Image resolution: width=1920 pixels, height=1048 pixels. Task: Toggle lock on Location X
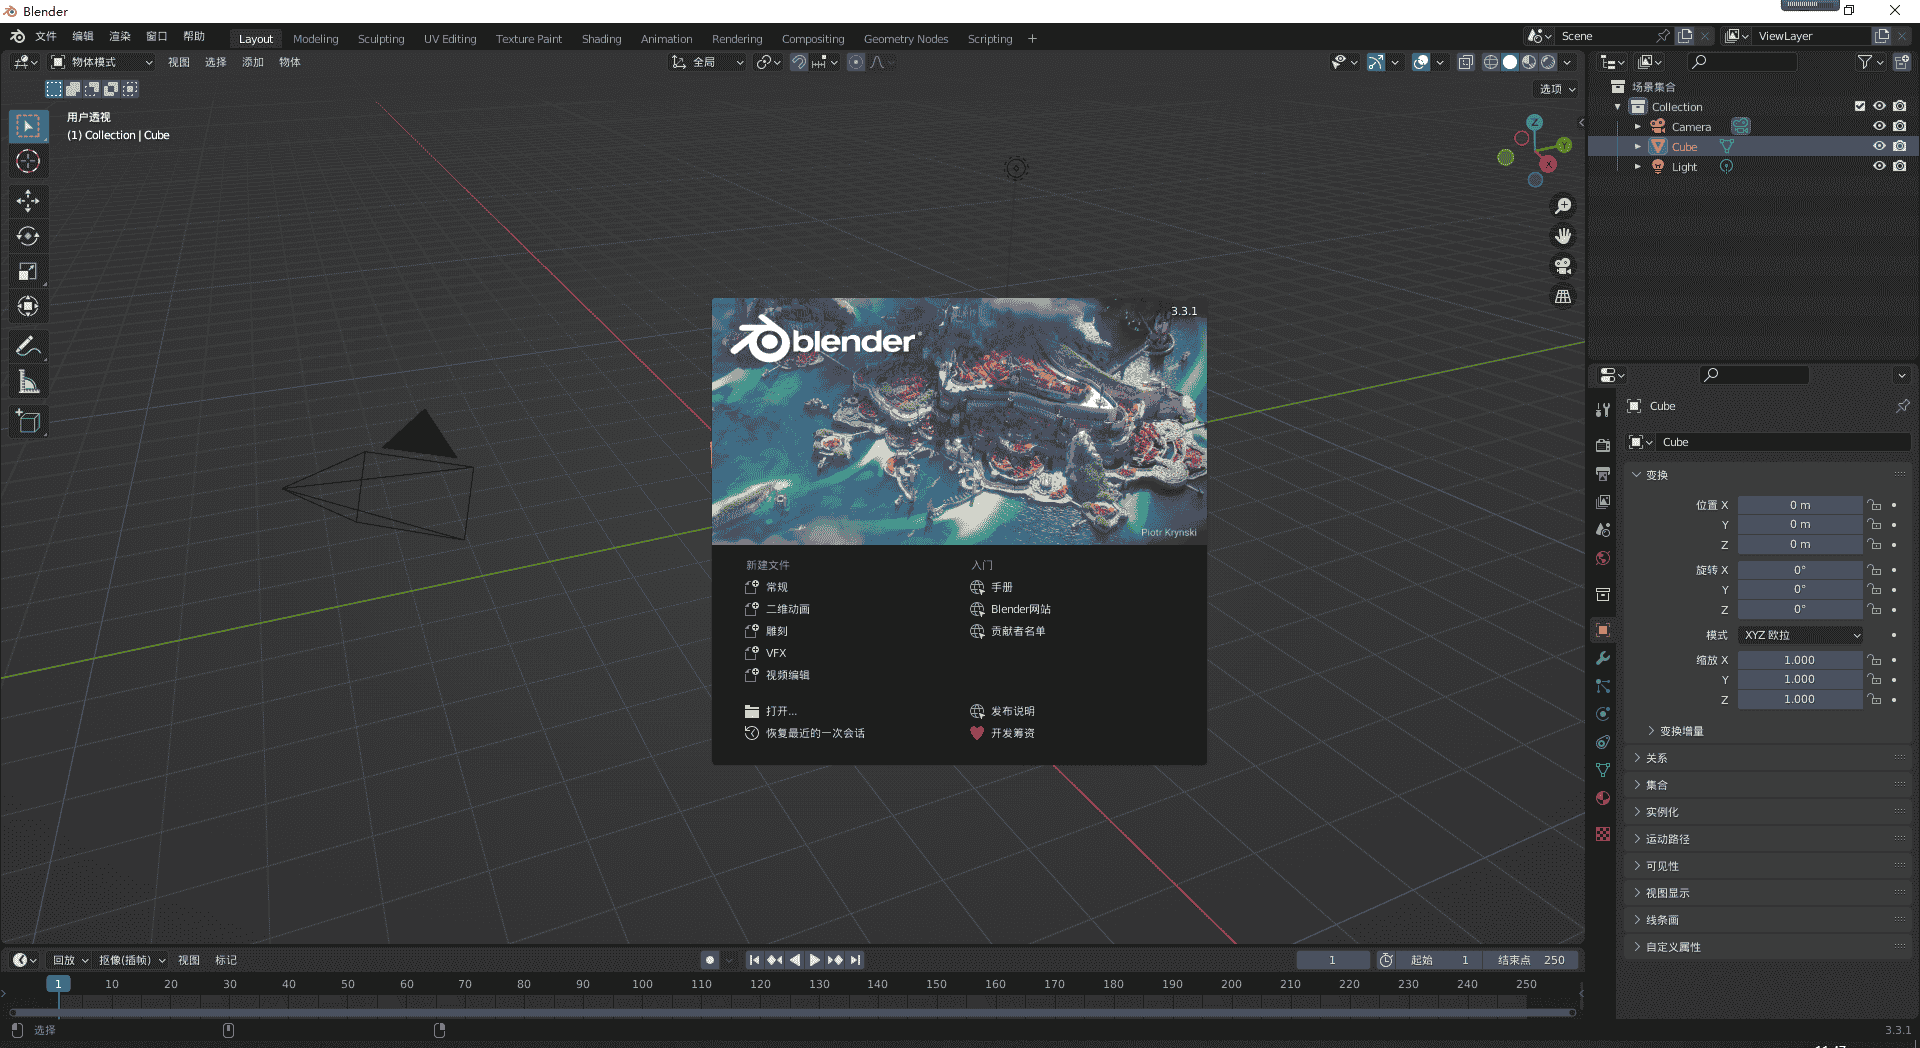(1874, 505)
